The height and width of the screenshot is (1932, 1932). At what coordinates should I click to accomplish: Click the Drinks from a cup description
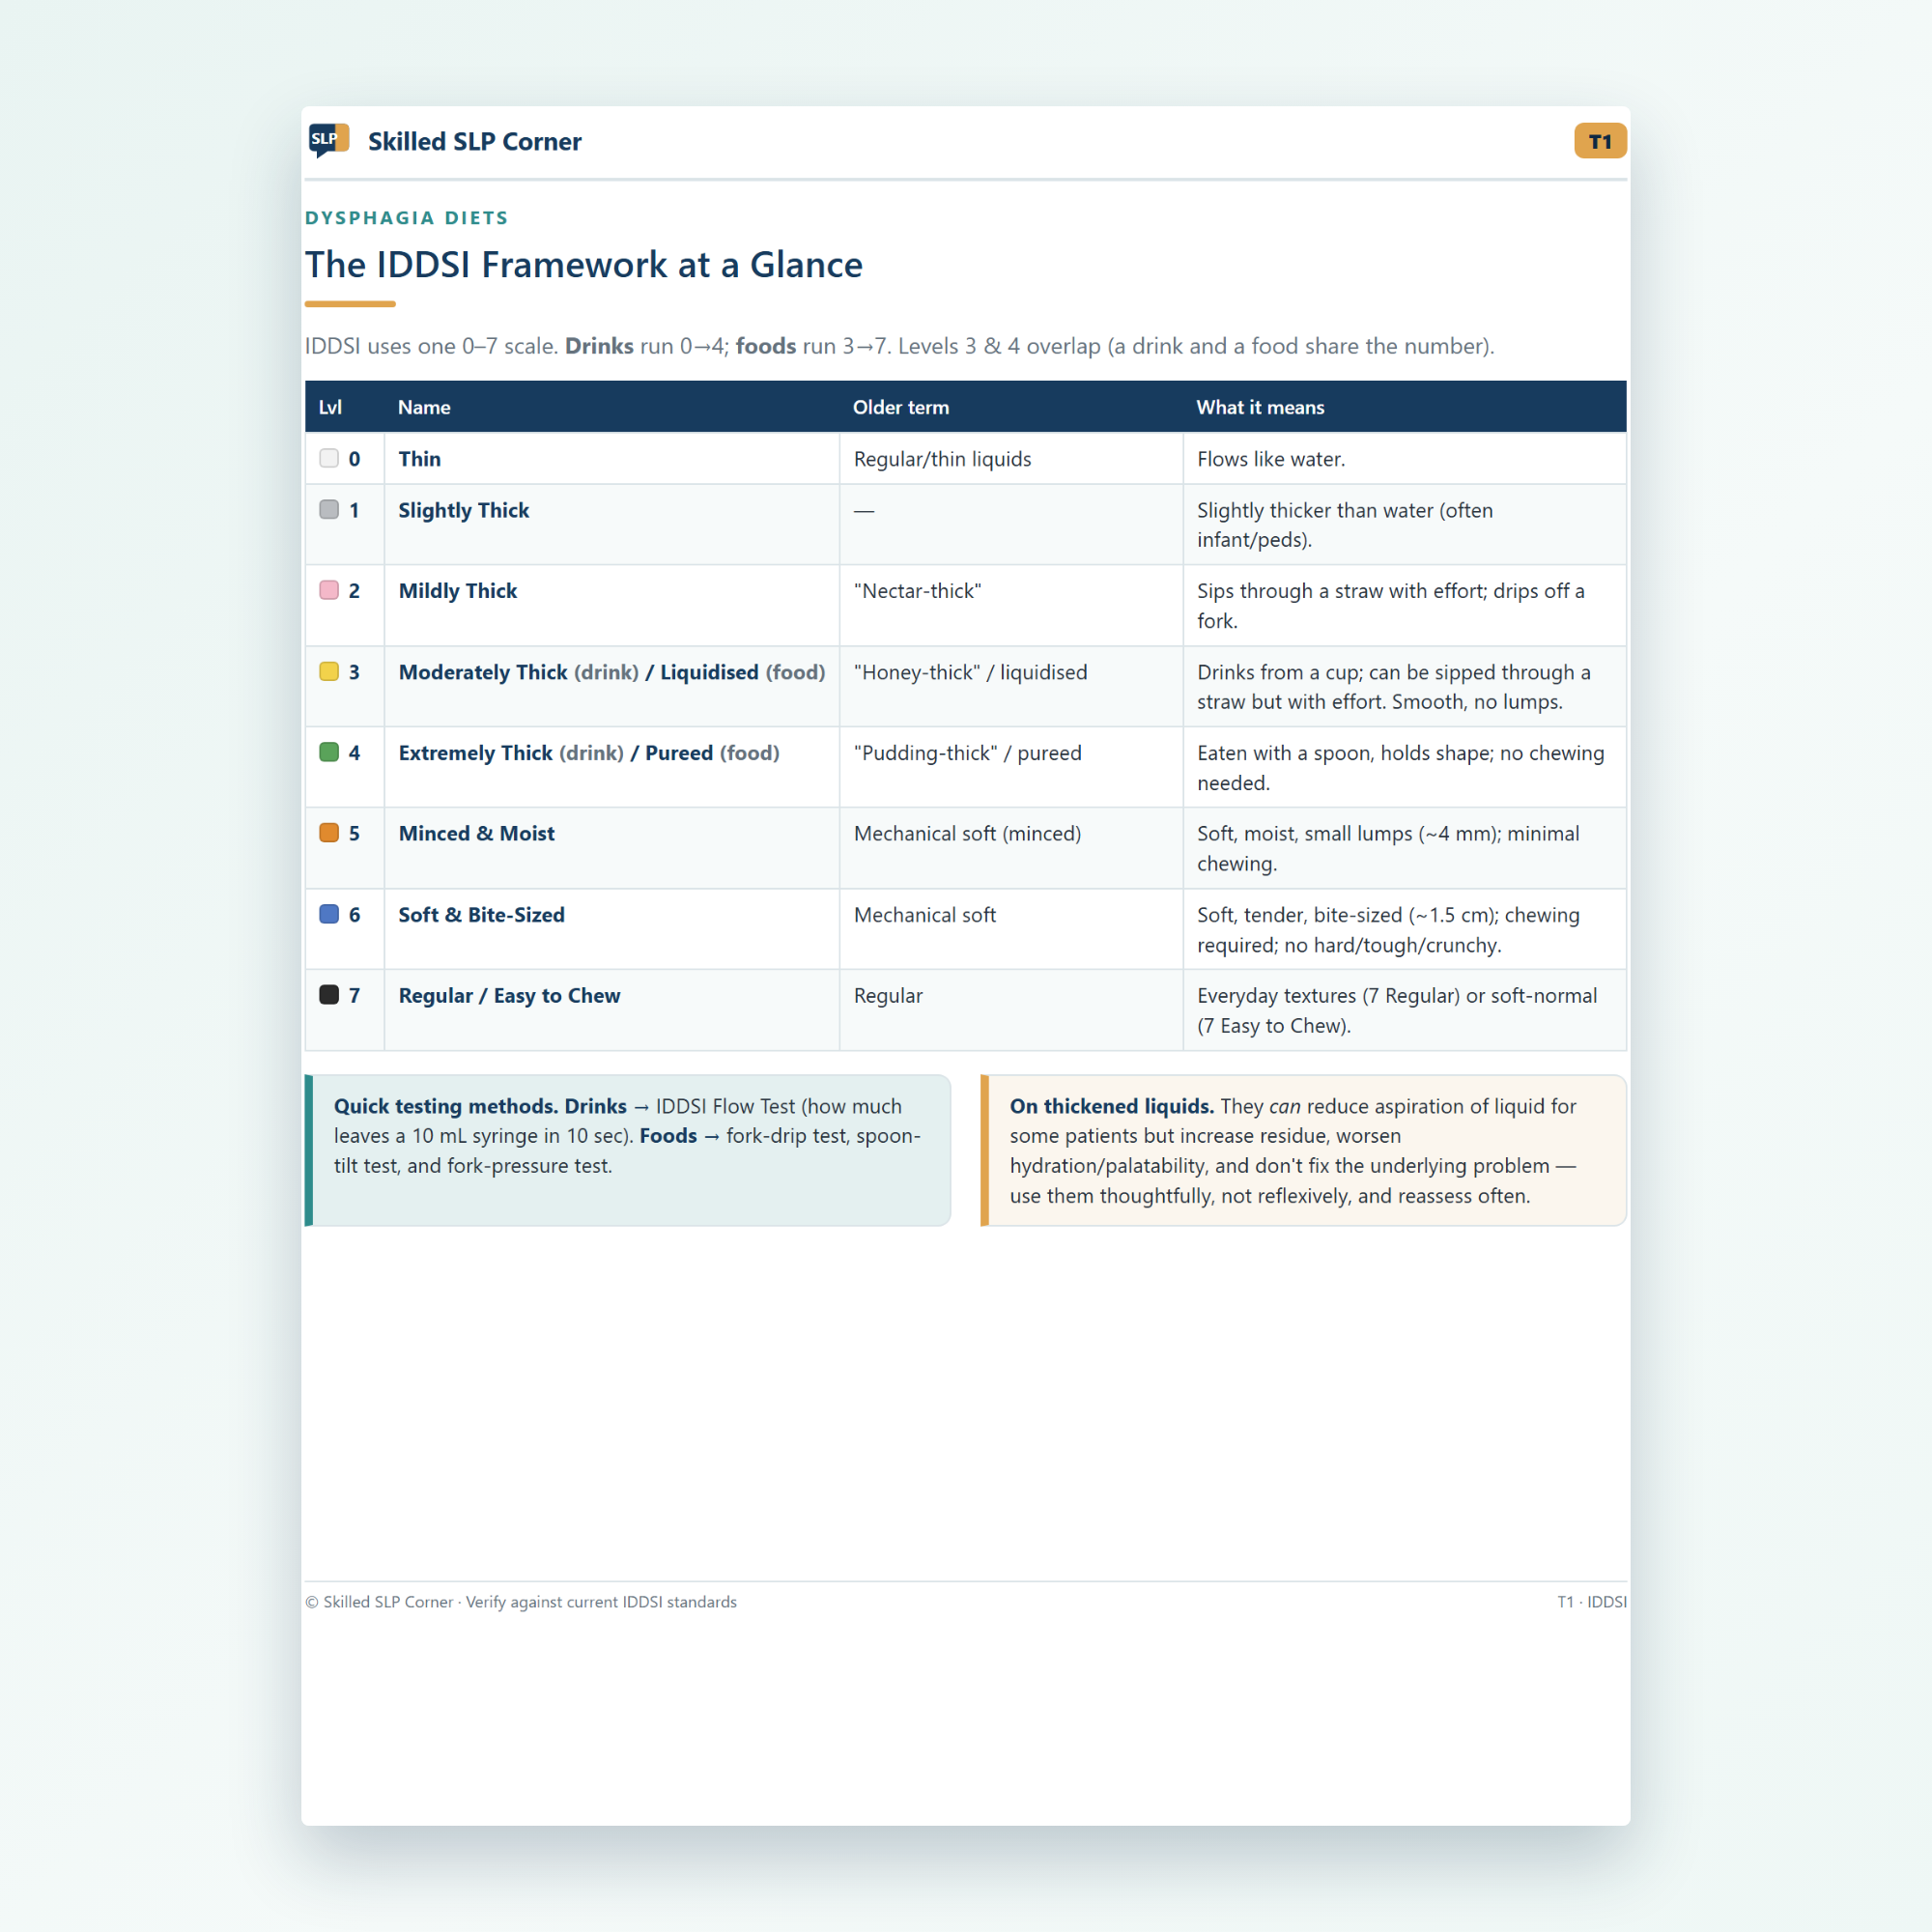1394,687
